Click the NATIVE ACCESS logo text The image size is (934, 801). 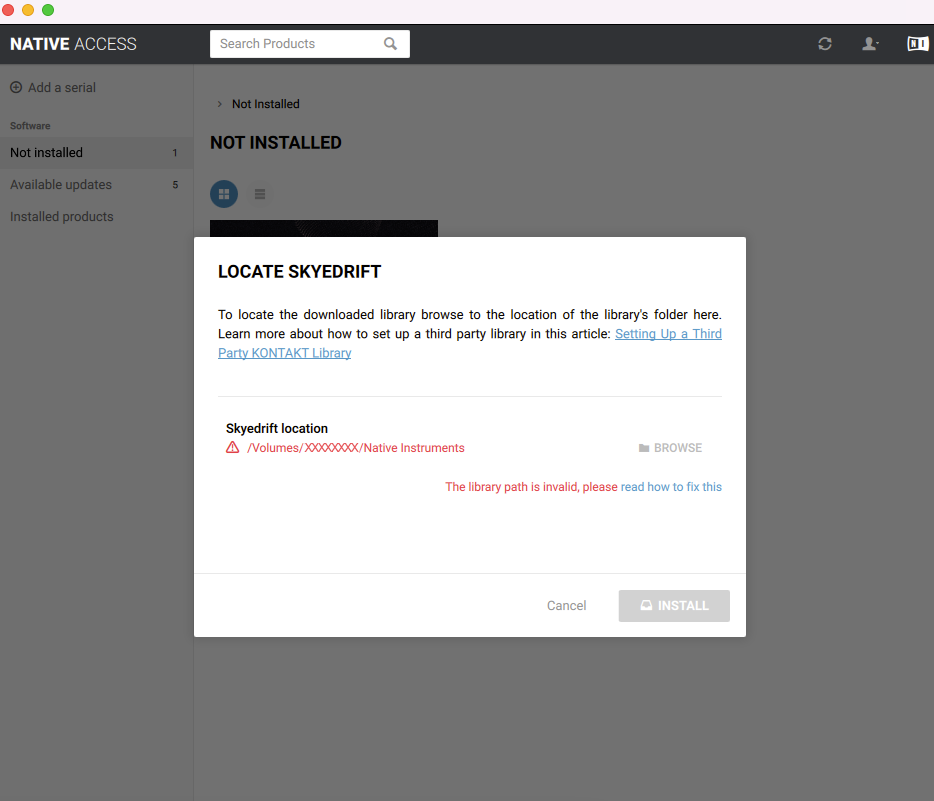click(x=73, y=44)
